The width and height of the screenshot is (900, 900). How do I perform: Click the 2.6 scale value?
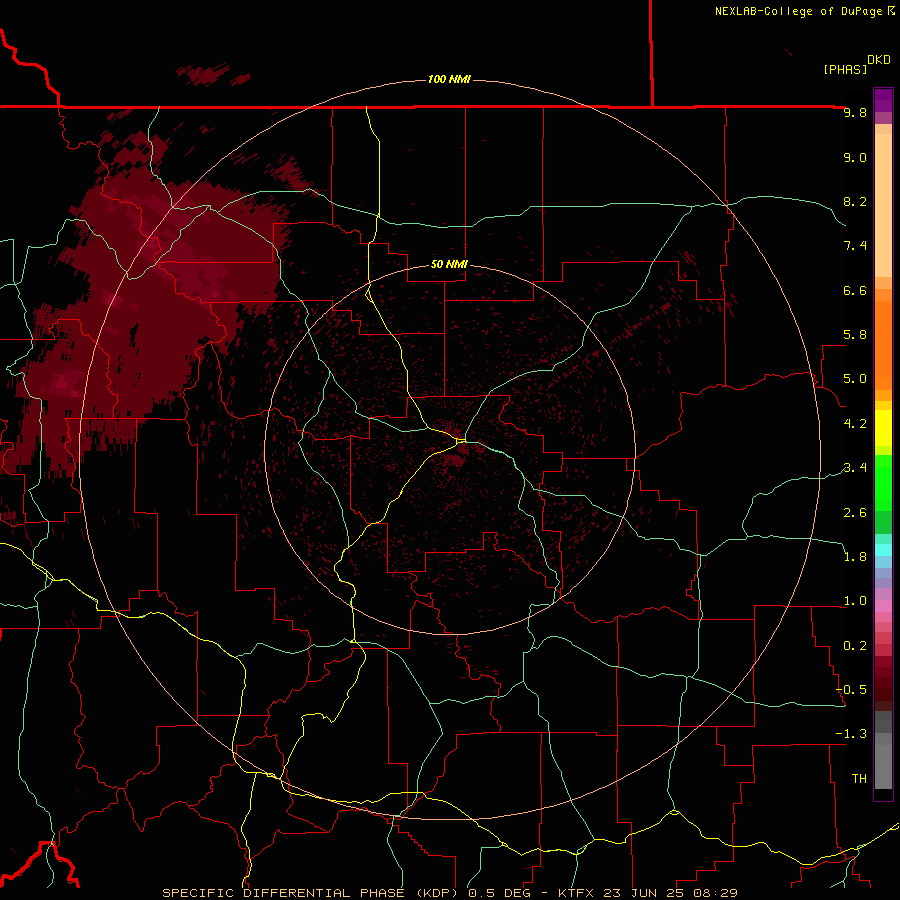pyautogui.click(x=855, y=512)
